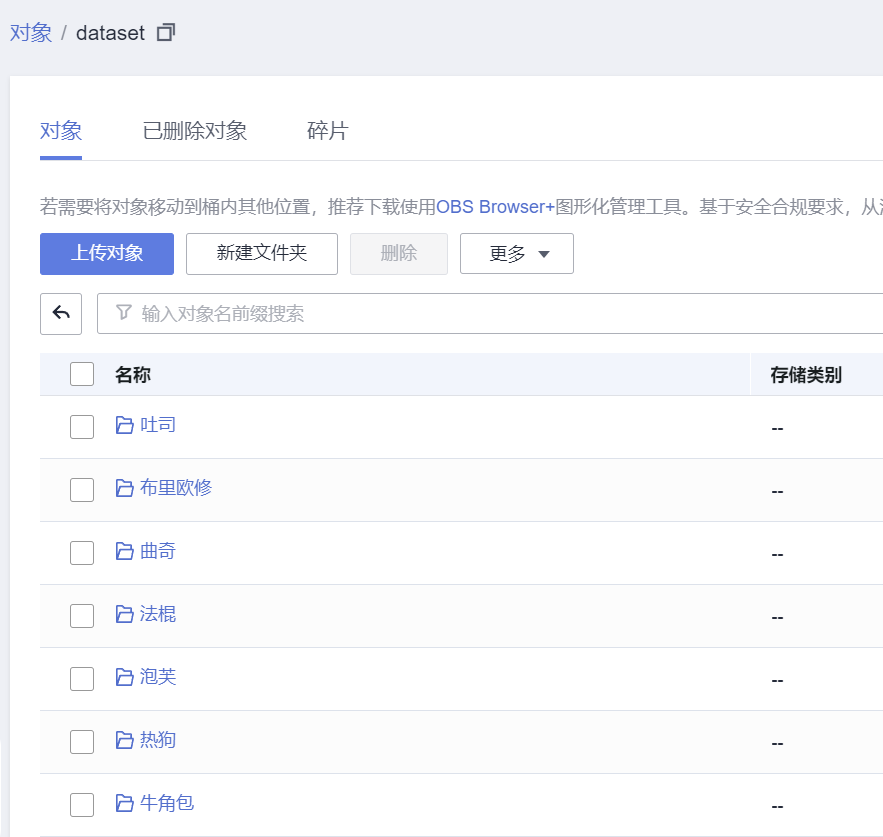Screen dimensions: 883x837
Task: Open the OBS Browser+ link
Action: tap(495, 208)
